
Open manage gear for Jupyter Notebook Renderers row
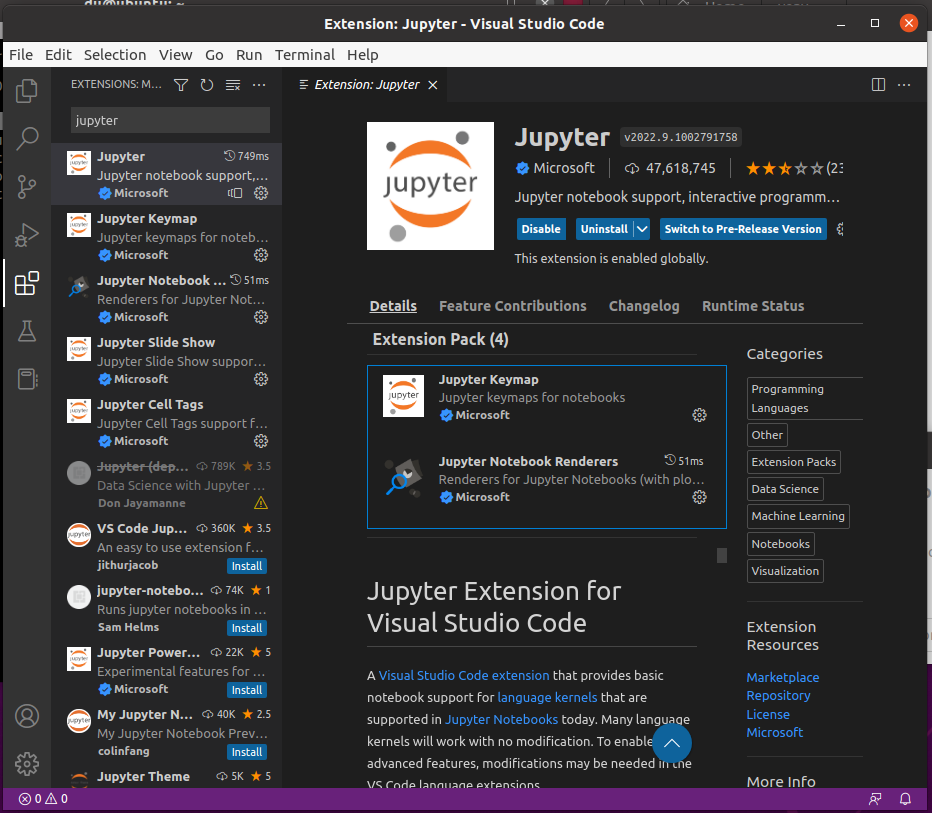point(261,317)
